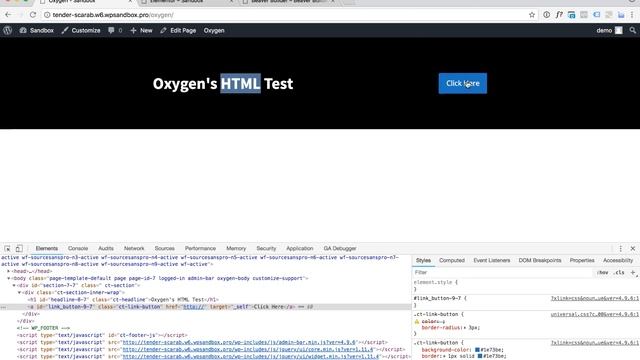The image size is (640, 360).
Task: Open the Event Listeners tab
Action: click(x=491, y=260)
